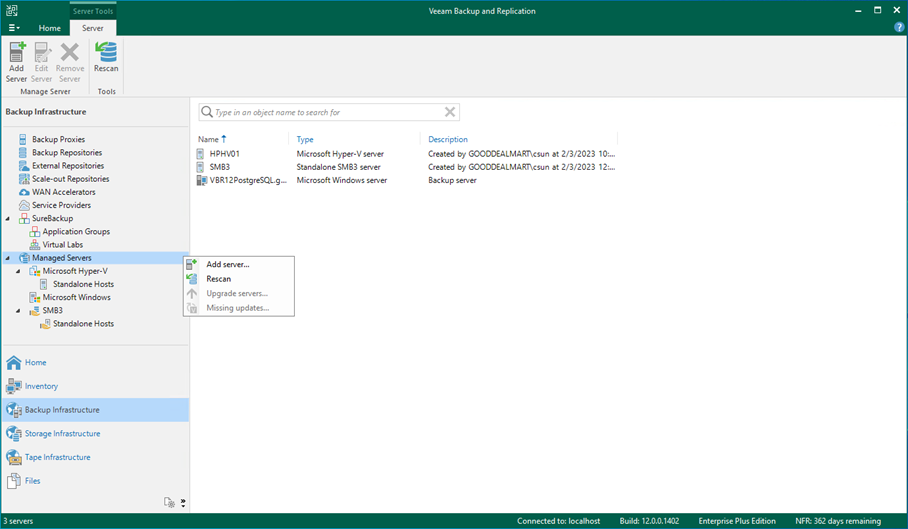908x529 pixels.
Task: Collapse the Managed Servers tree node
Action: [x=8, y=258]
